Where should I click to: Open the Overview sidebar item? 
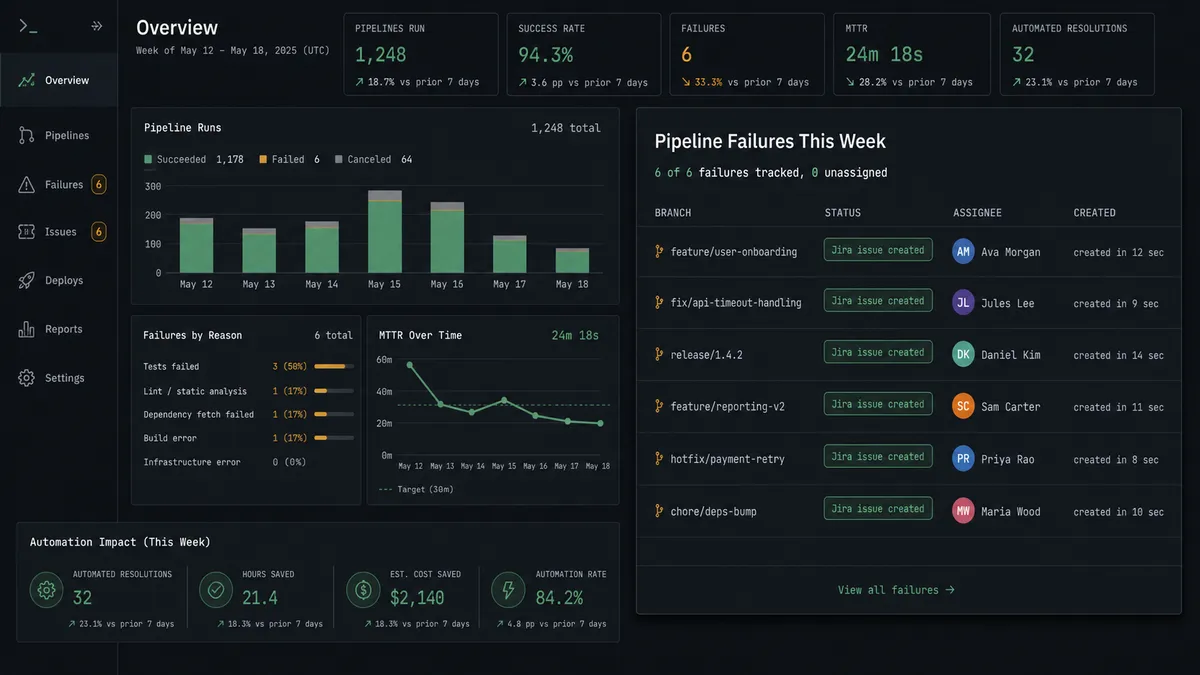[x=59, y=80]
